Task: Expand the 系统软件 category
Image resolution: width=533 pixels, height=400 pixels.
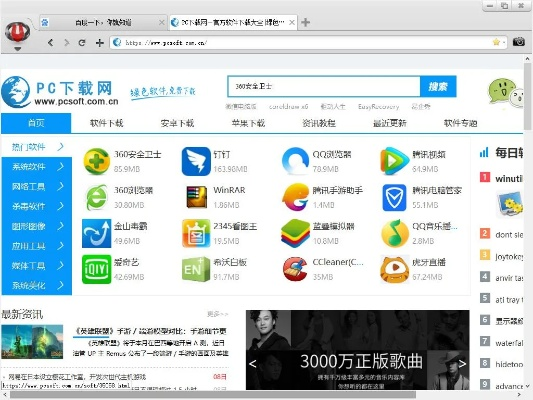Action: point(36,167)
